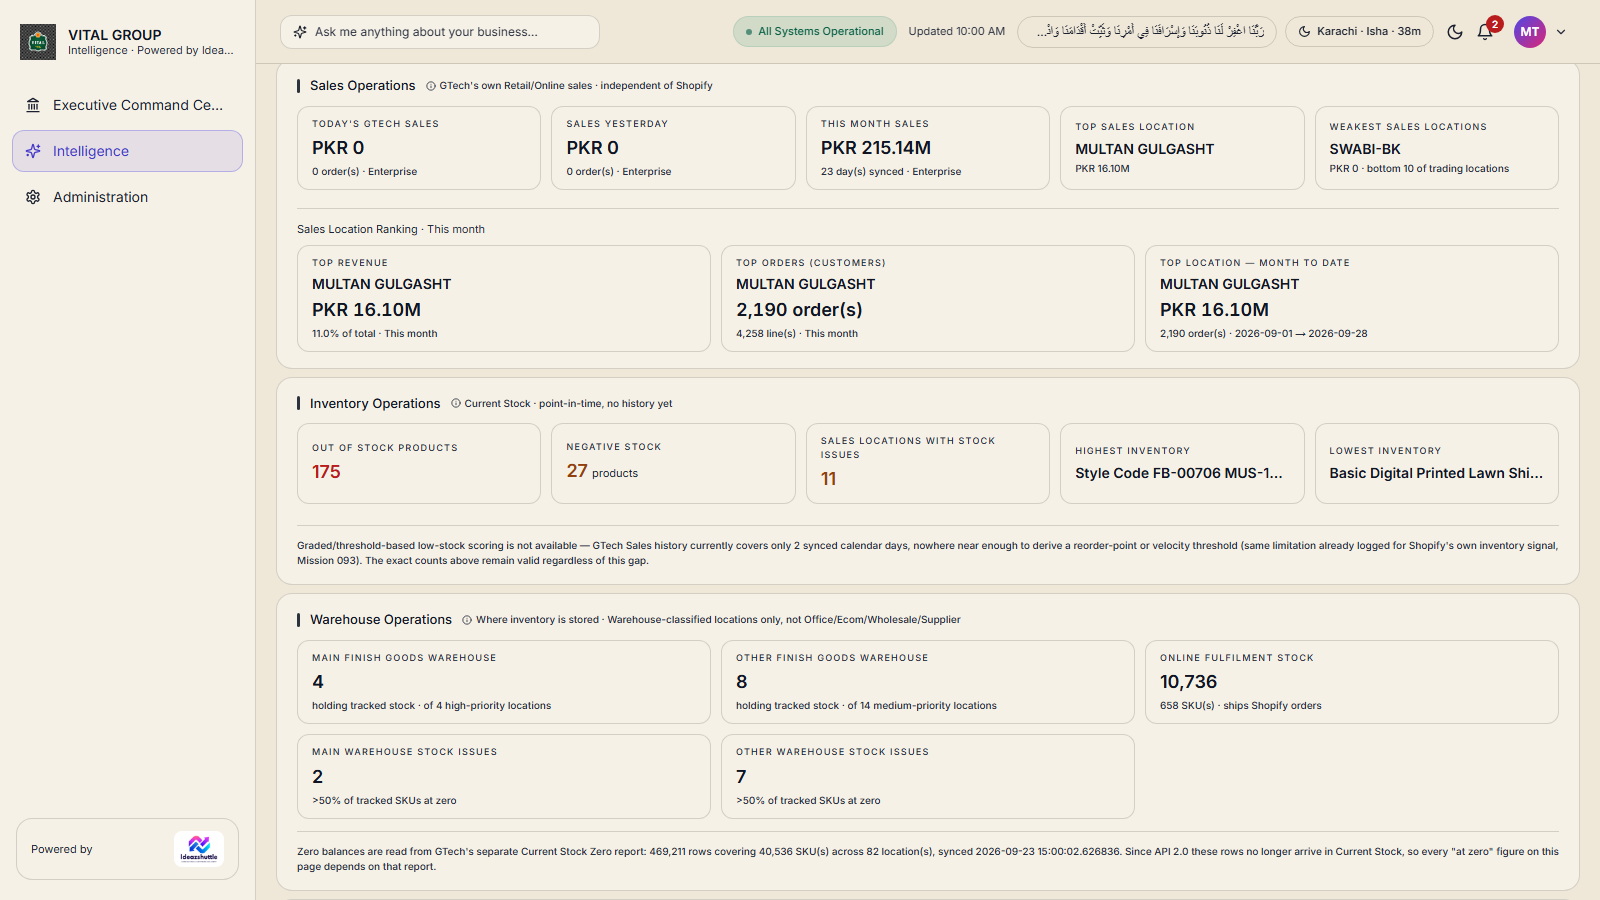Click the Top Revenue PKR 16.10M value
The width and height of the screenshot is (1600, 900).
[x=366, y=310]
